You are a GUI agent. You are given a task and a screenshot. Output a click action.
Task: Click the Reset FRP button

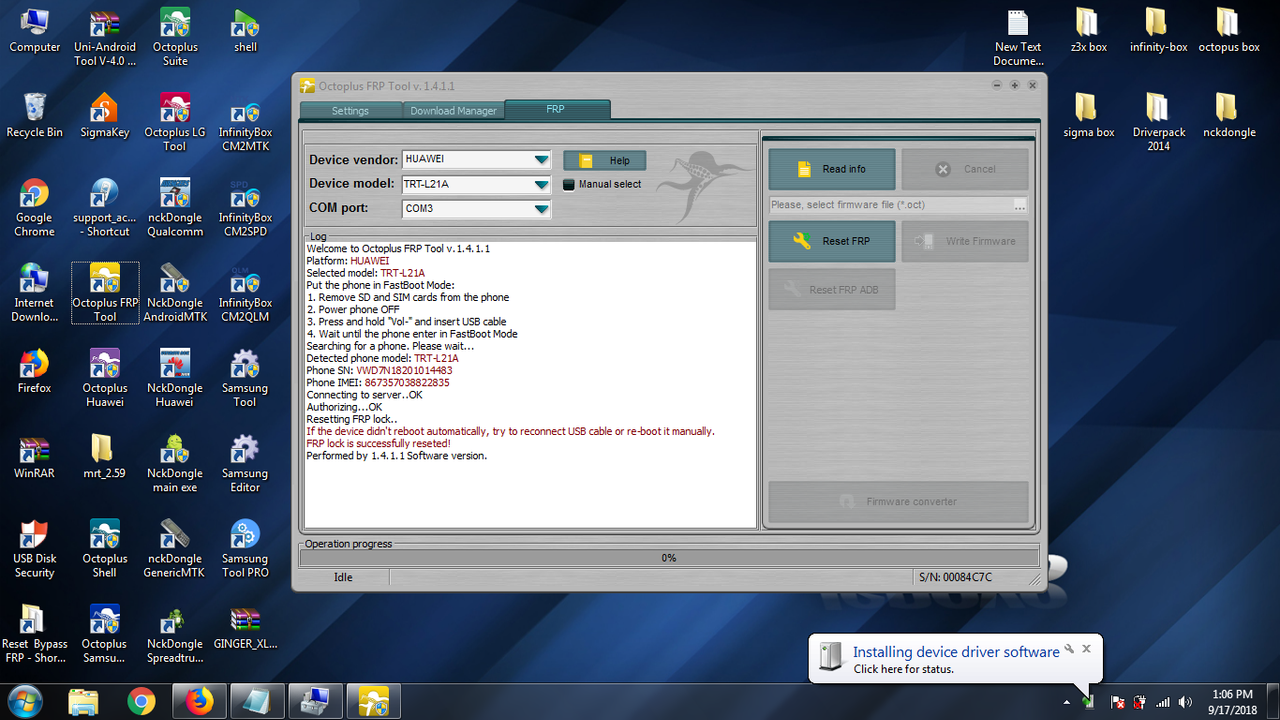[832, 241]
